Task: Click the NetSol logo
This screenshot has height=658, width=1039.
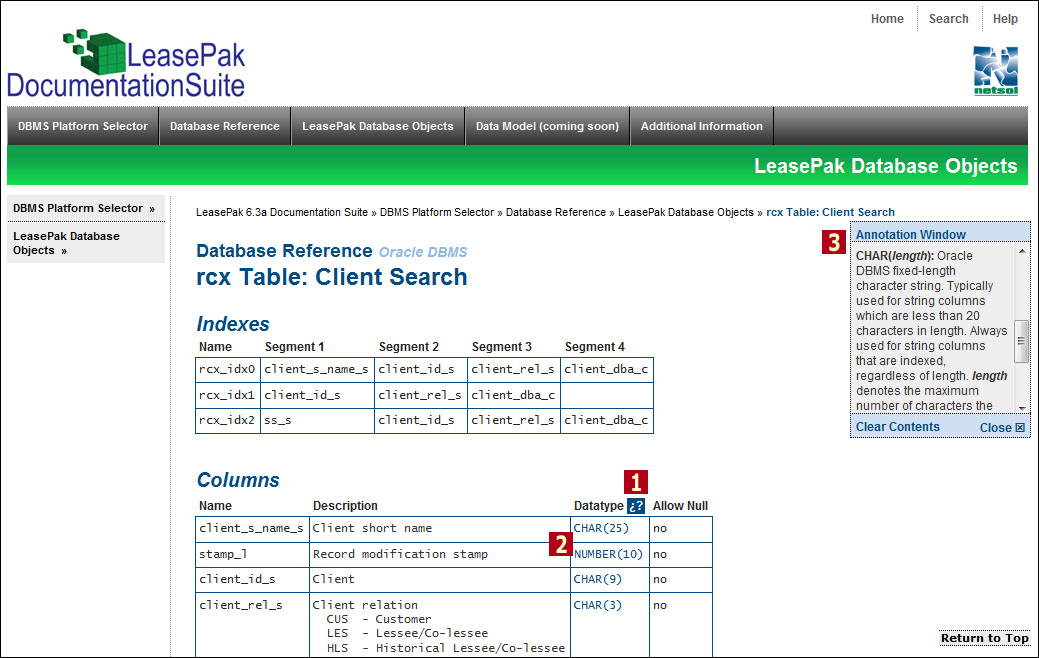Action: tap(995, 71)
